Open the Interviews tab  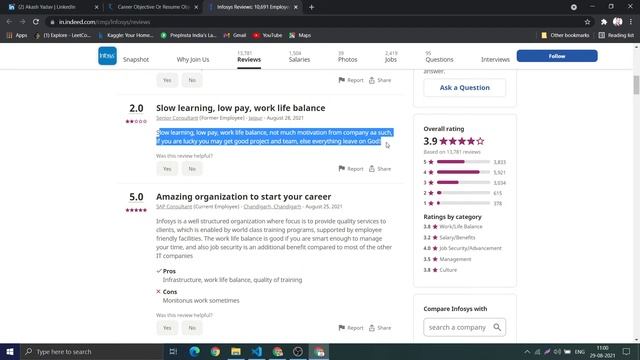495,60
